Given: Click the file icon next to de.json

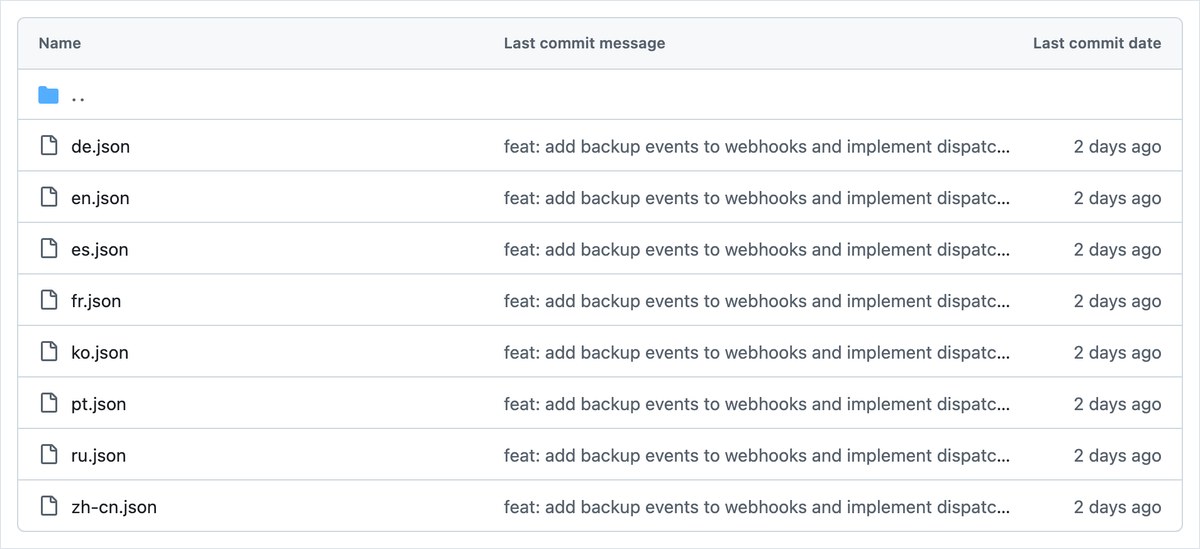Looking at the screenshot, I should (48, 147).
